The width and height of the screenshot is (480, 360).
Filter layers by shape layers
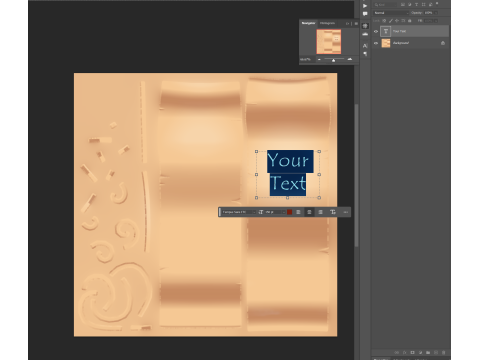coord(423,4)
